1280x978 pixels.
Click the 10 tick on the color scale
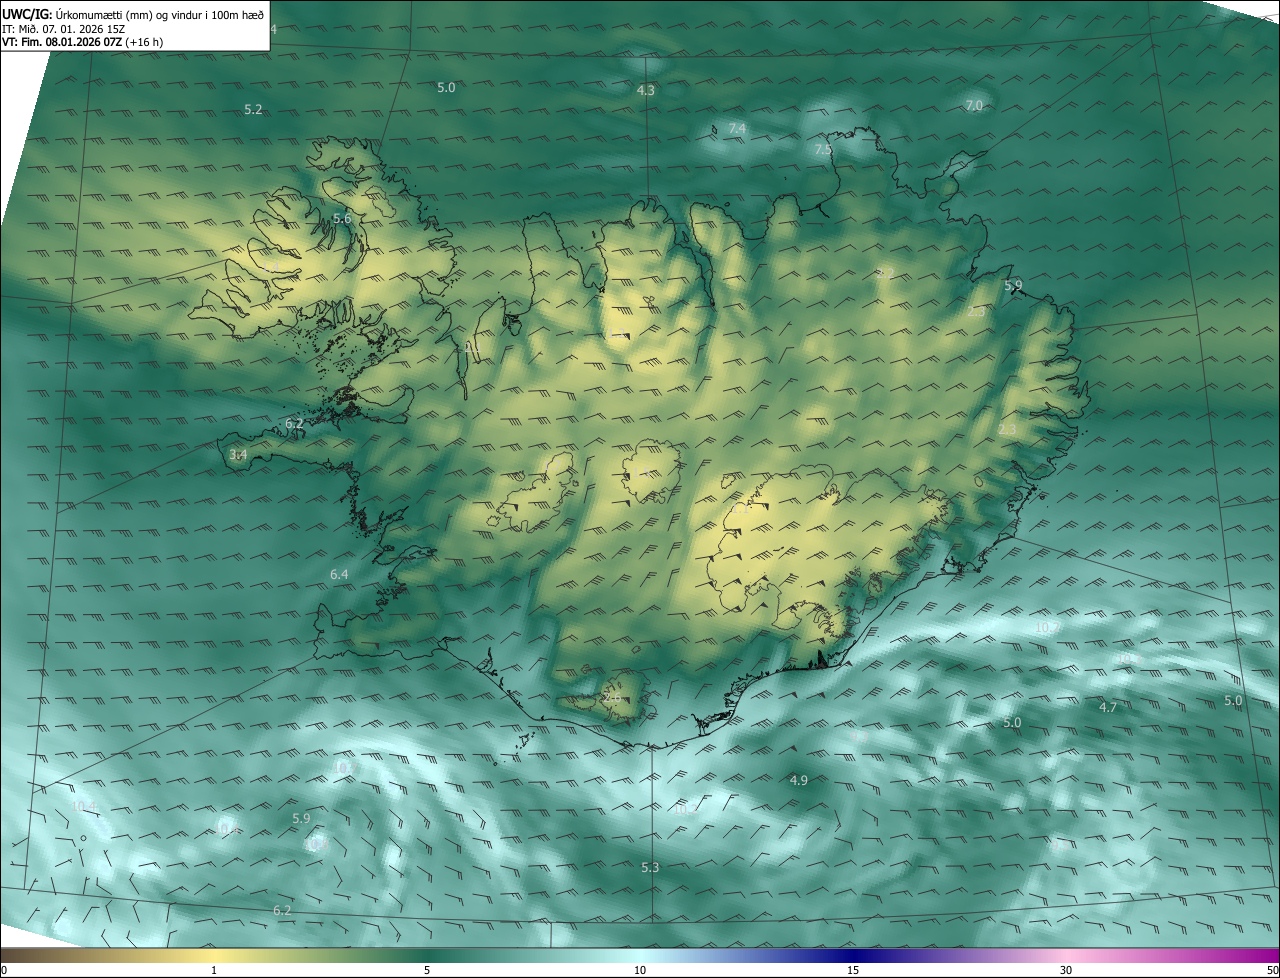tap(640, 970)
